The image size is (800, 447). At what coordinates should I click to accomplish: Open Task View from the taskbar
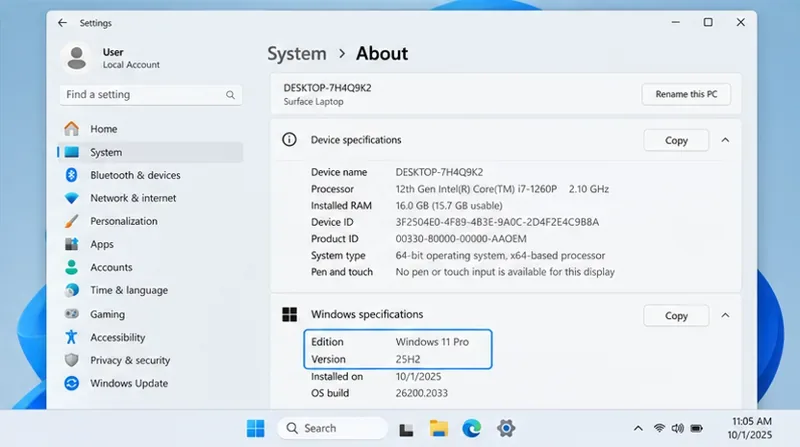pos(406,430)
